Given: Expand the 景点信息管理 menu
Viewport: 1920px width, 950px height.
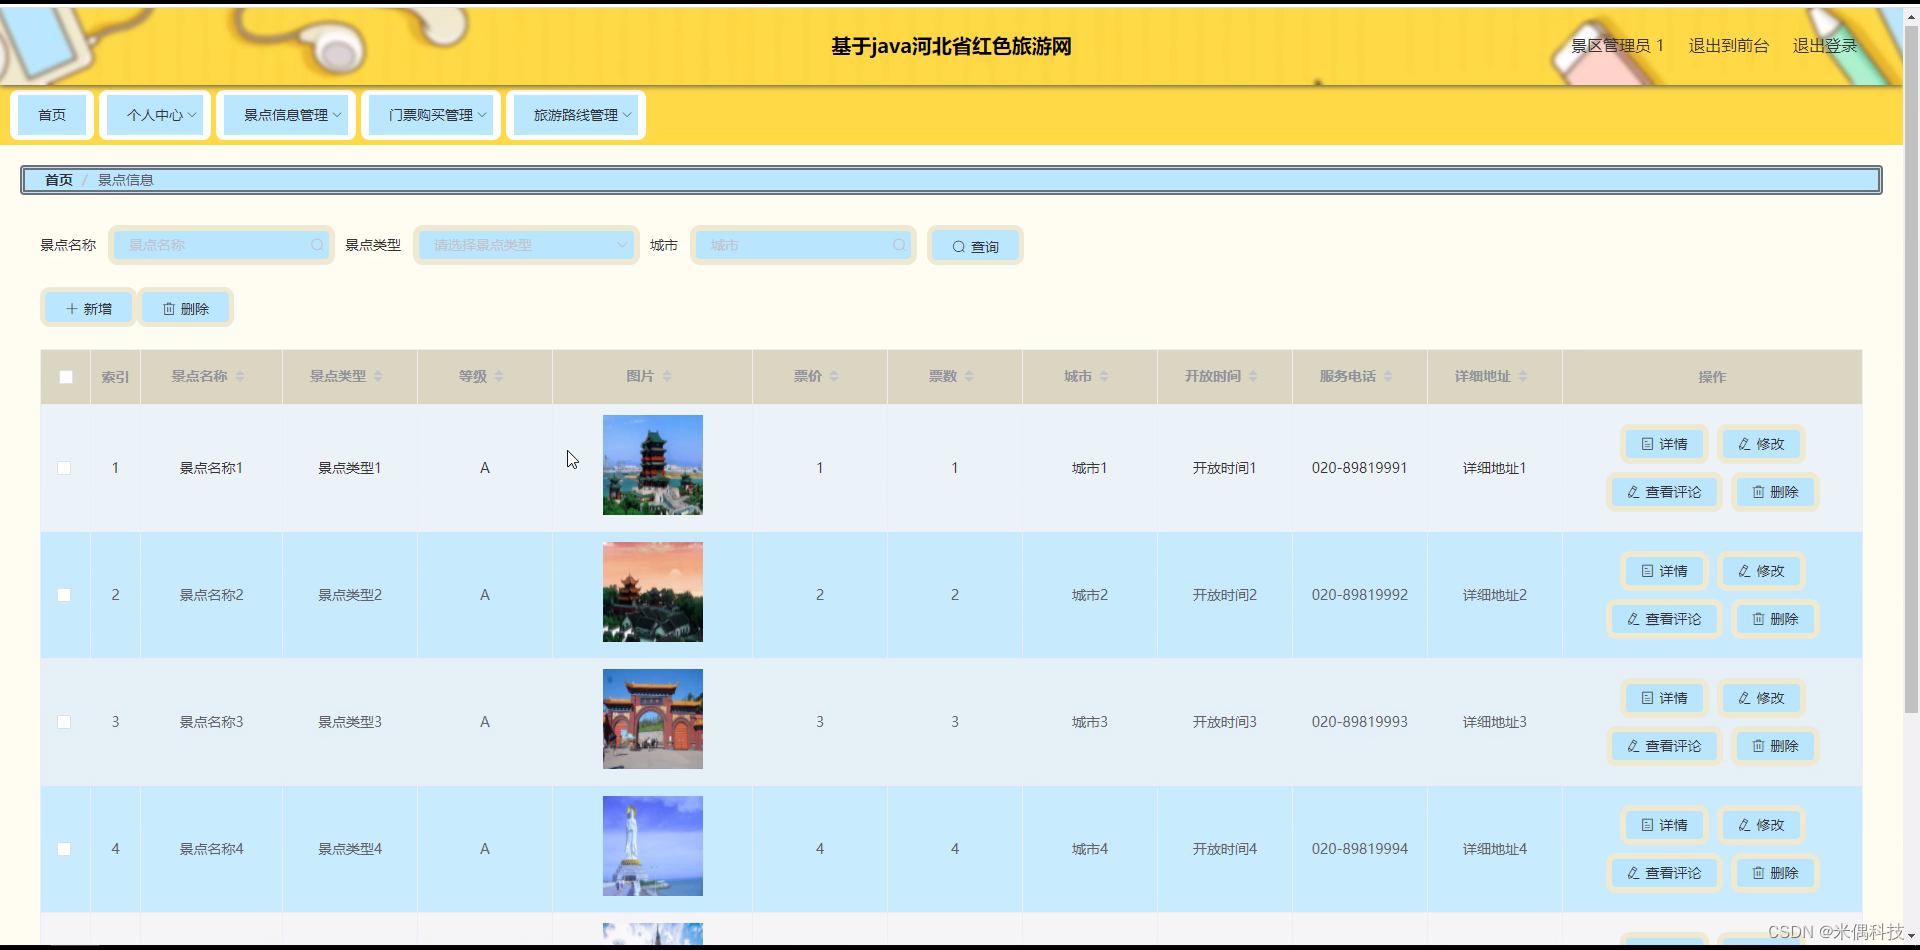Looking at the screenshot, I should click(x=286, y=114).
